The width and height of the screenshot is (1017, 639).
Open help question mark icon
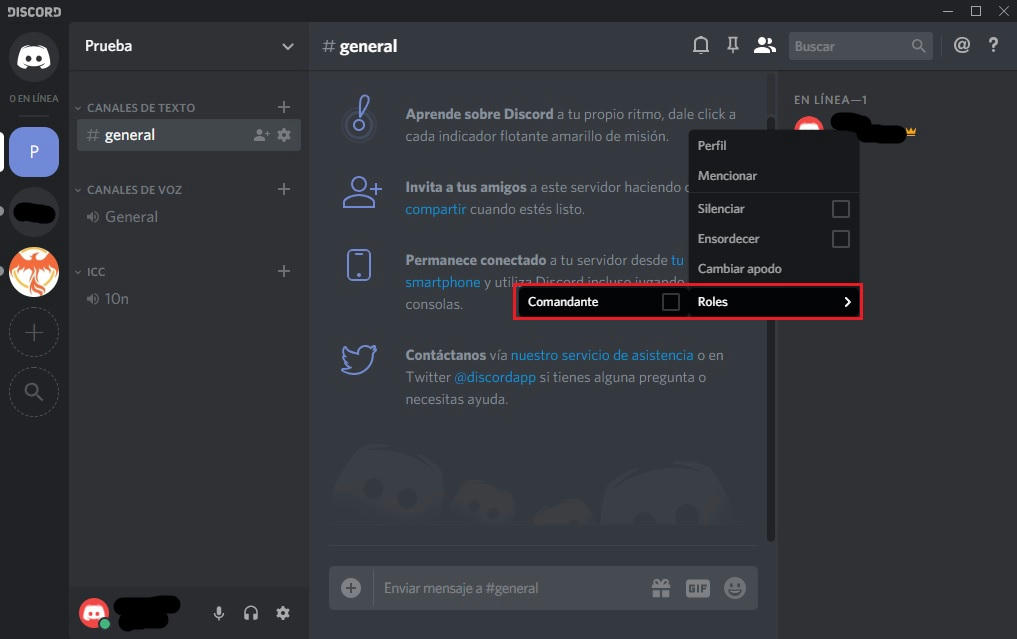[993, 45]
